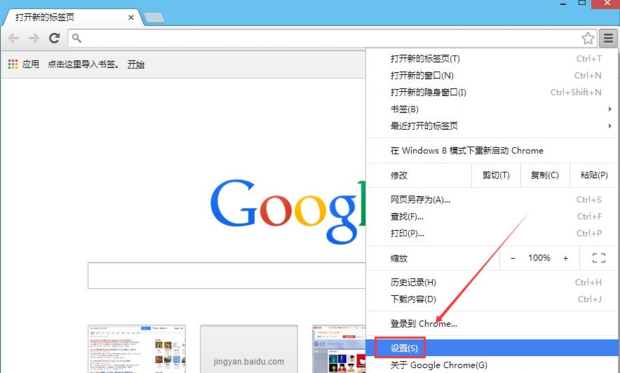
Task: Select 打开新的窗口(N) menu item
Action: [492, 76]
